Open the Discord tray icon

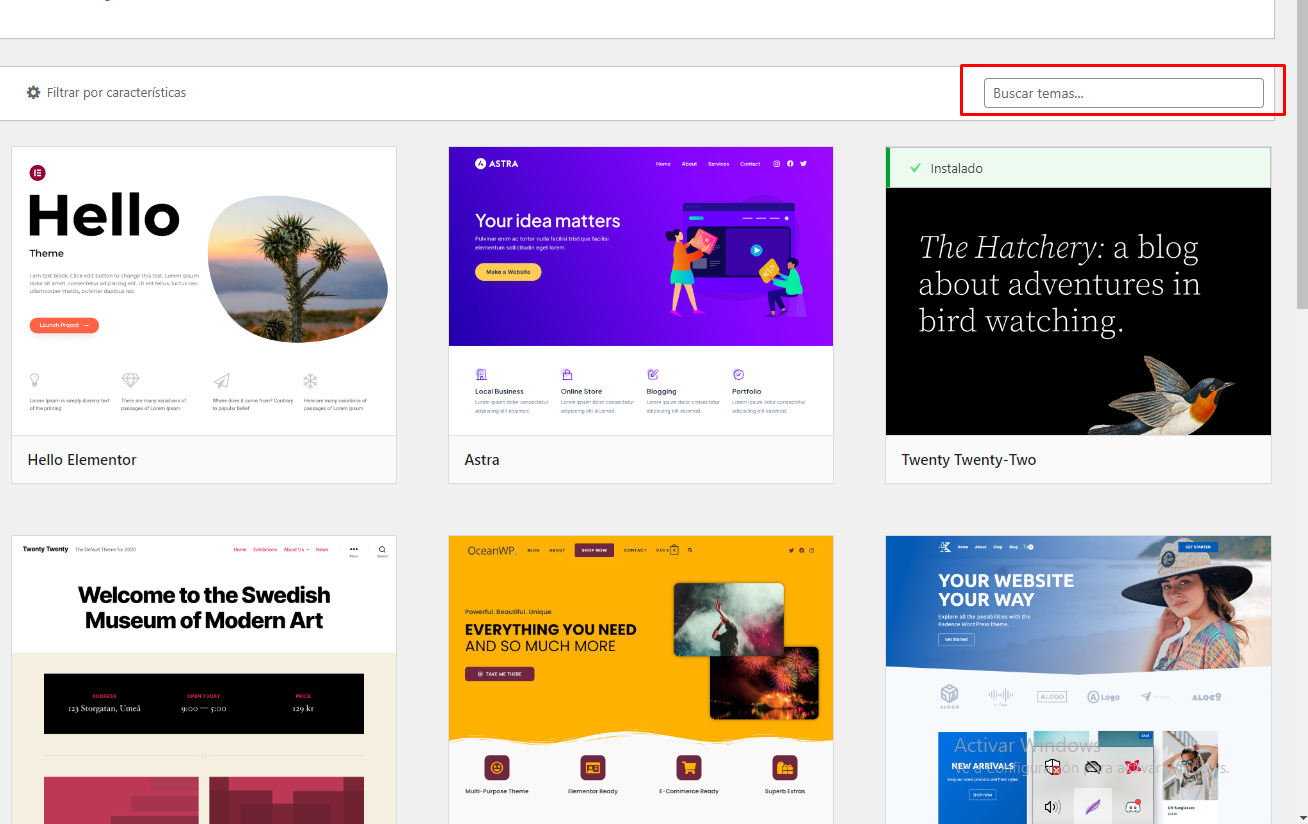(1133, 806)
